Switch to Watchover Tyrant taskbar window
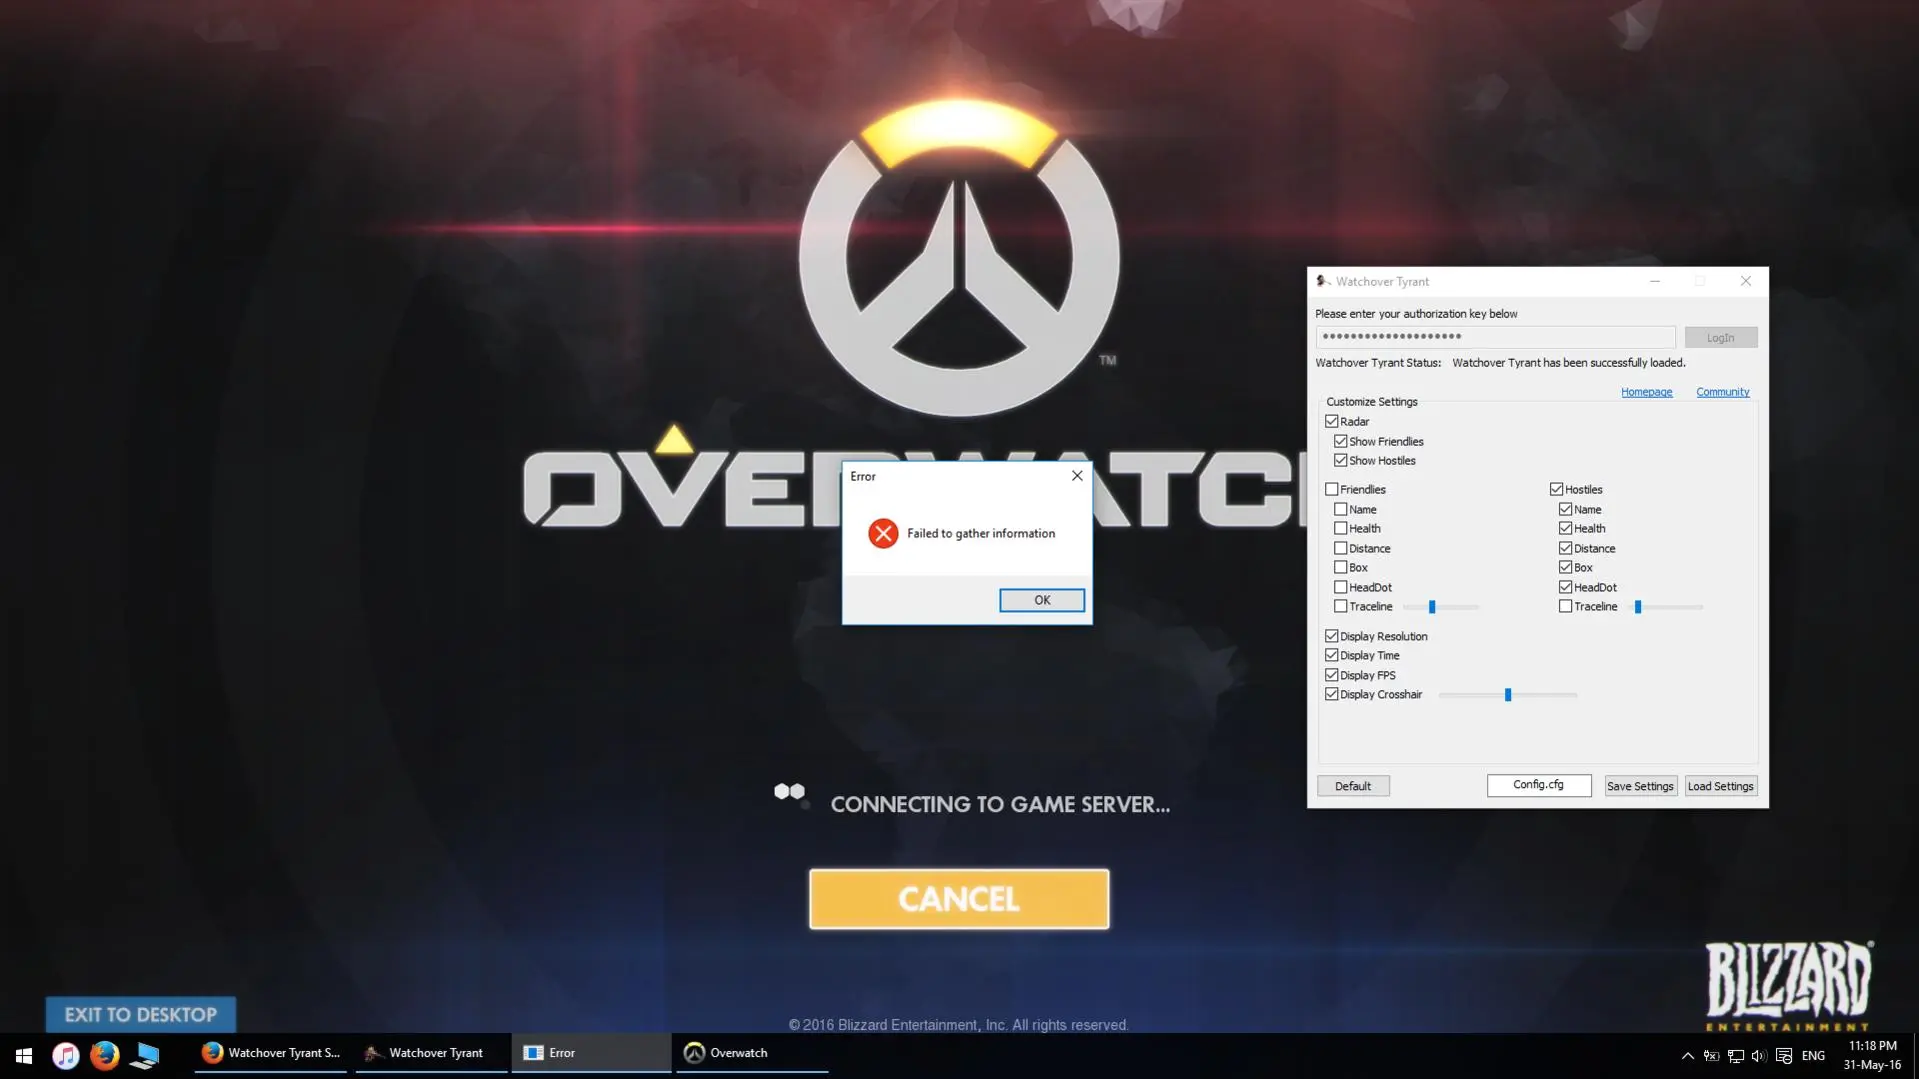 point(432,1053)
